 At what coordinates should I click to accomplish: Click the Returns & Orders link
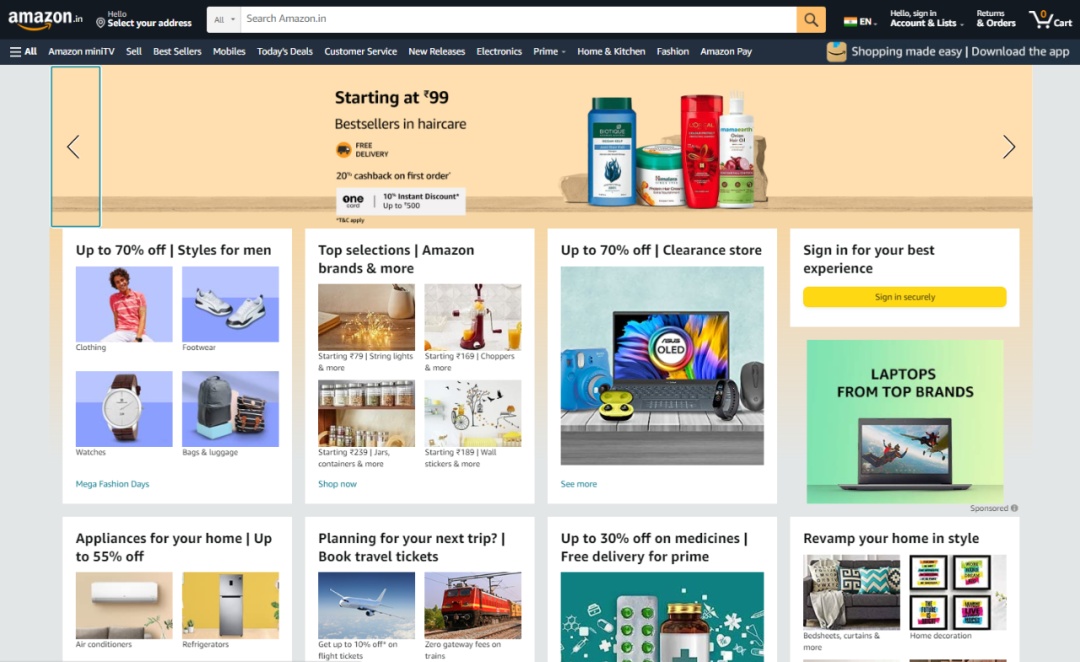[x=995, y=19]
